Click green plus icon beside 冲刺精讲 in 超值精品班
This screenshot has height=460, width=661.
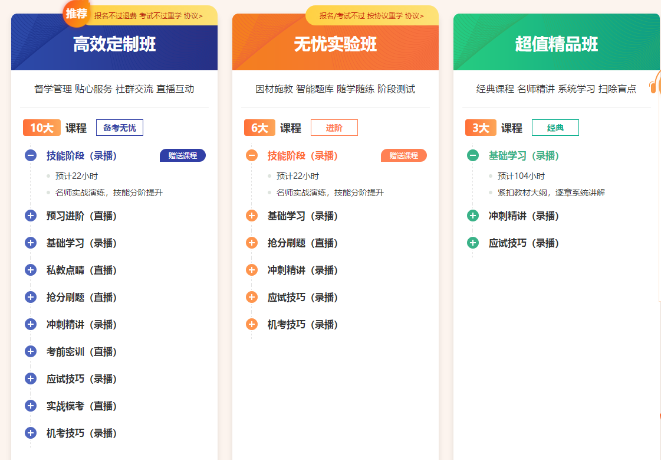[x=472, y=215]
